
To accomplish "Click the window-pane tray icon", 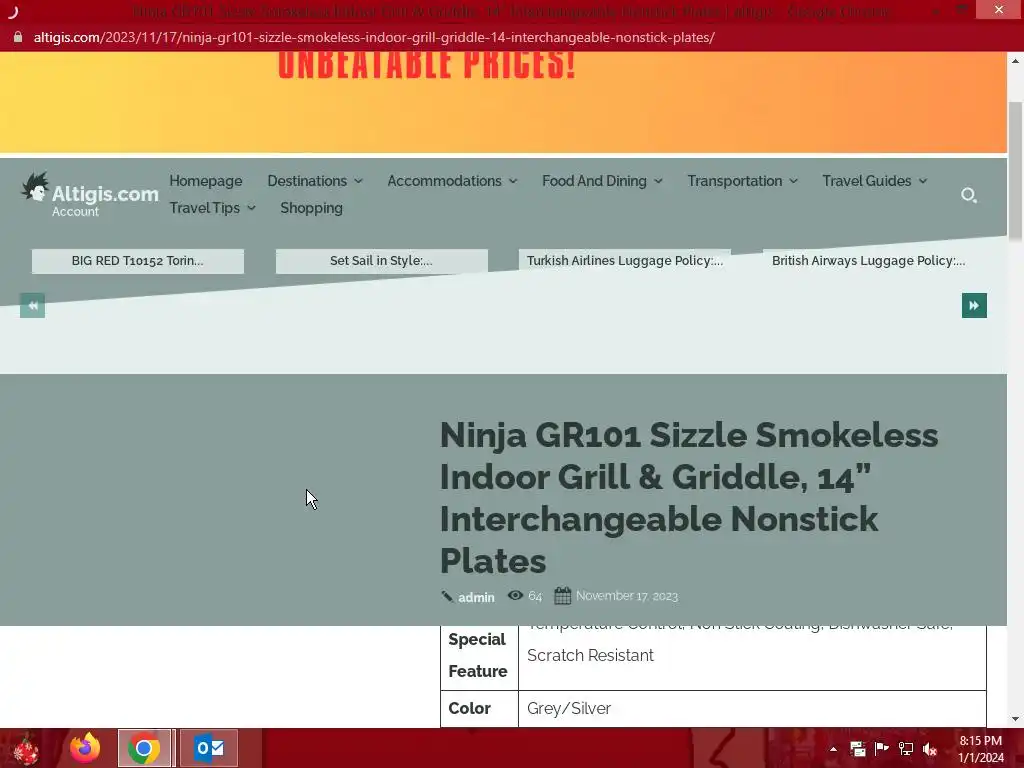I will [857, 748].
